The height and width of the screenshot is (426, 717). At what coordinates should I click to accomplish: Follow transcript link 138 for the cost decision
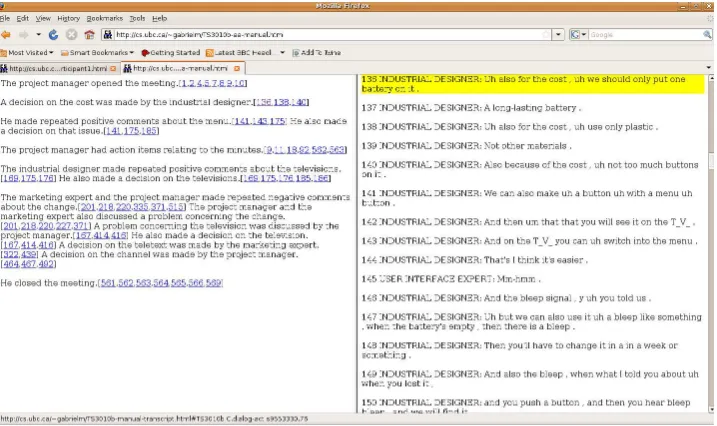(x=281, y=102)
